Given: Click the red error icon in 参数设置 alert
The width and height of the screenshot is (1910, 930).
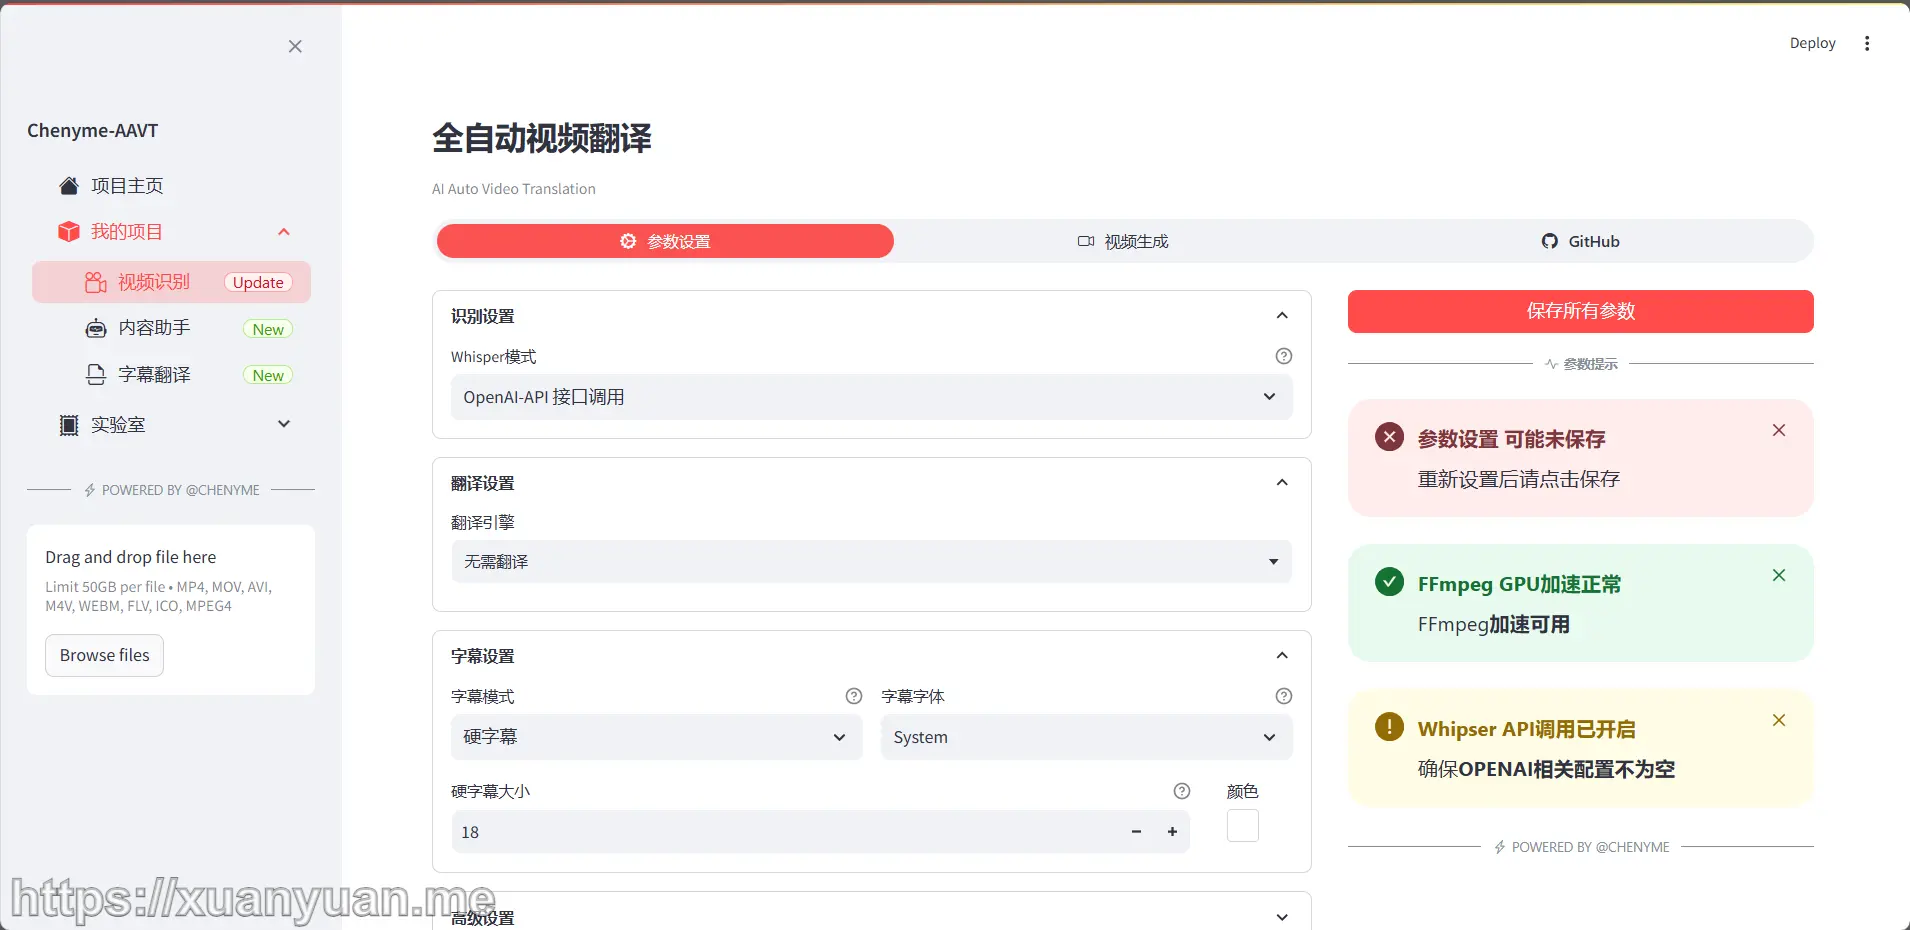Looking at the screenshot, I should coord(1389,437).
